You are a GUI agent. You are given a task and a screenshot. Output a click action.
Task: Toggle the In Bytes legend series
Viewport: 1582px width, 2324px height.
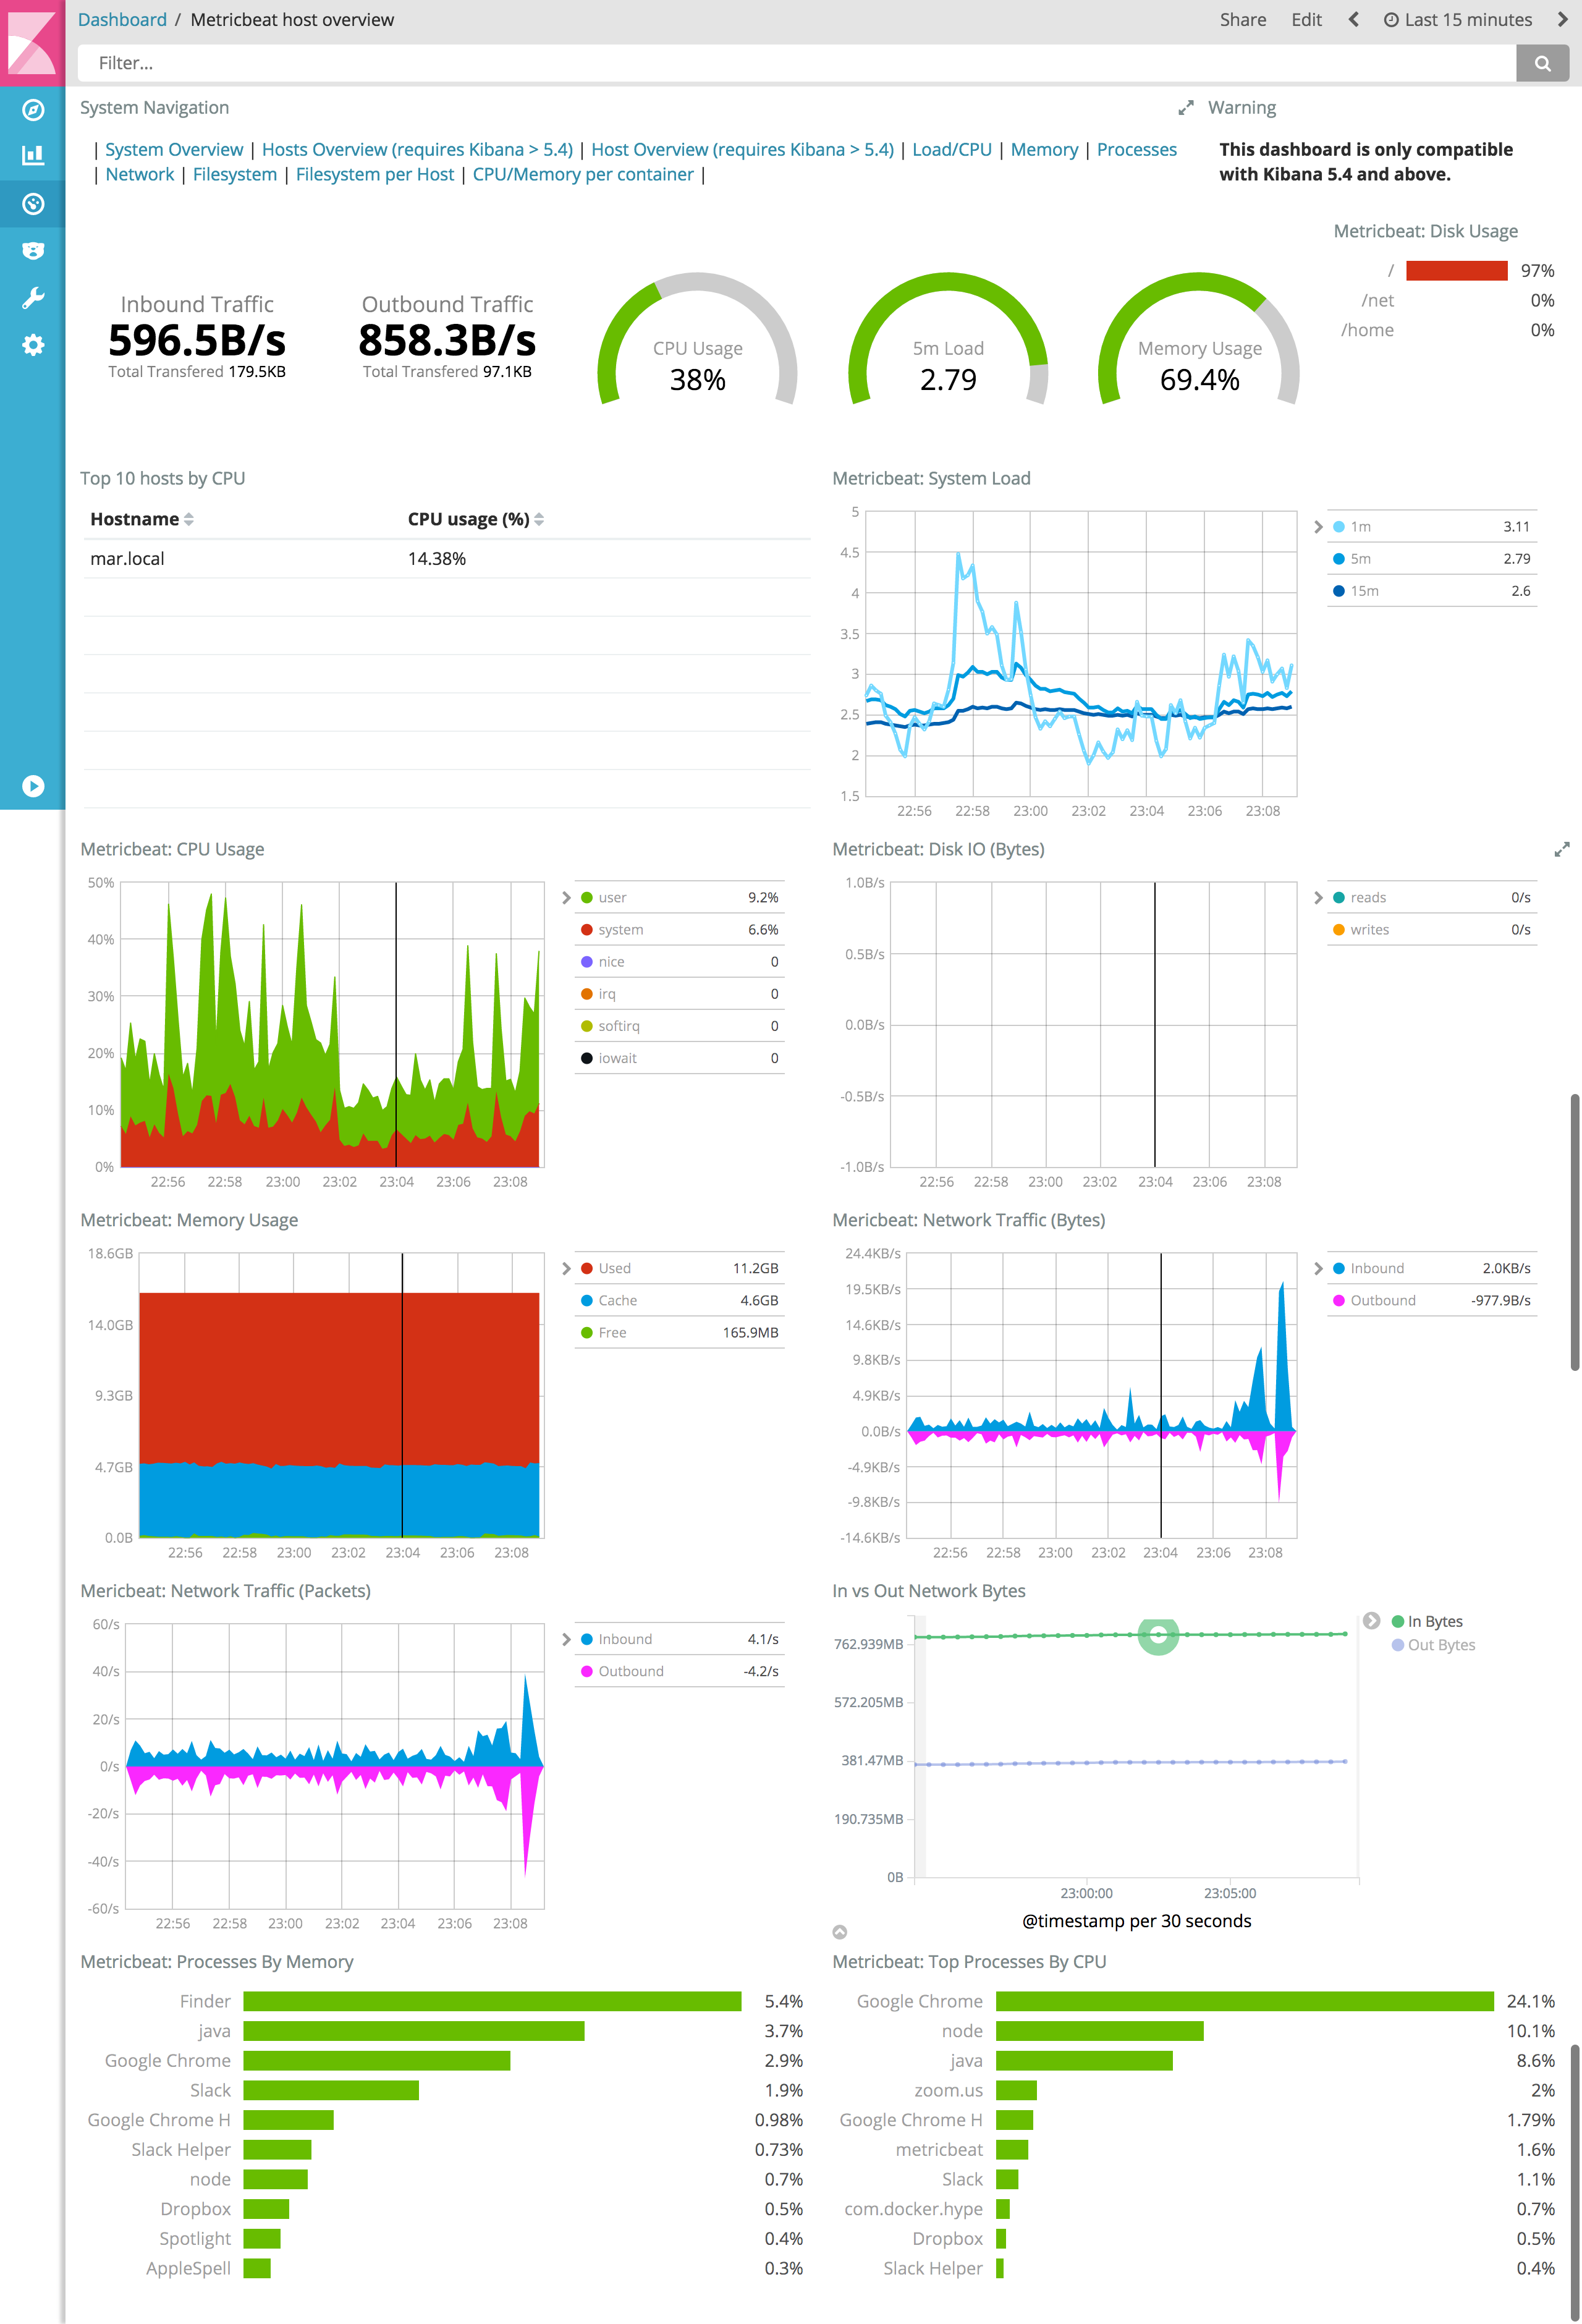[1434, 1621]
